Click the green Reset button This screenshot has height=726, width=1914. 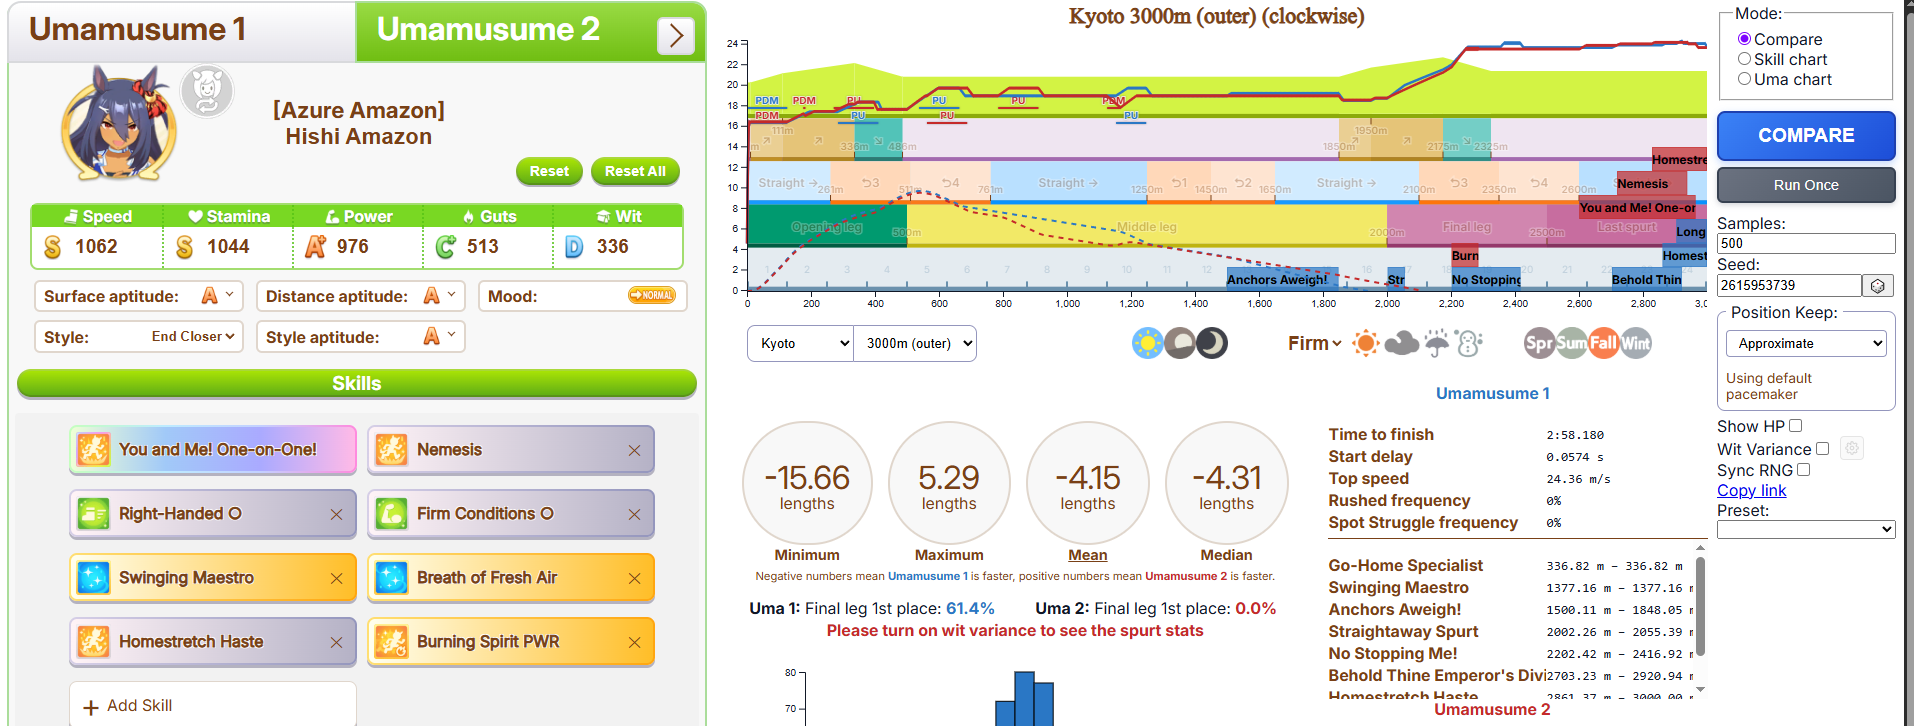549,171
